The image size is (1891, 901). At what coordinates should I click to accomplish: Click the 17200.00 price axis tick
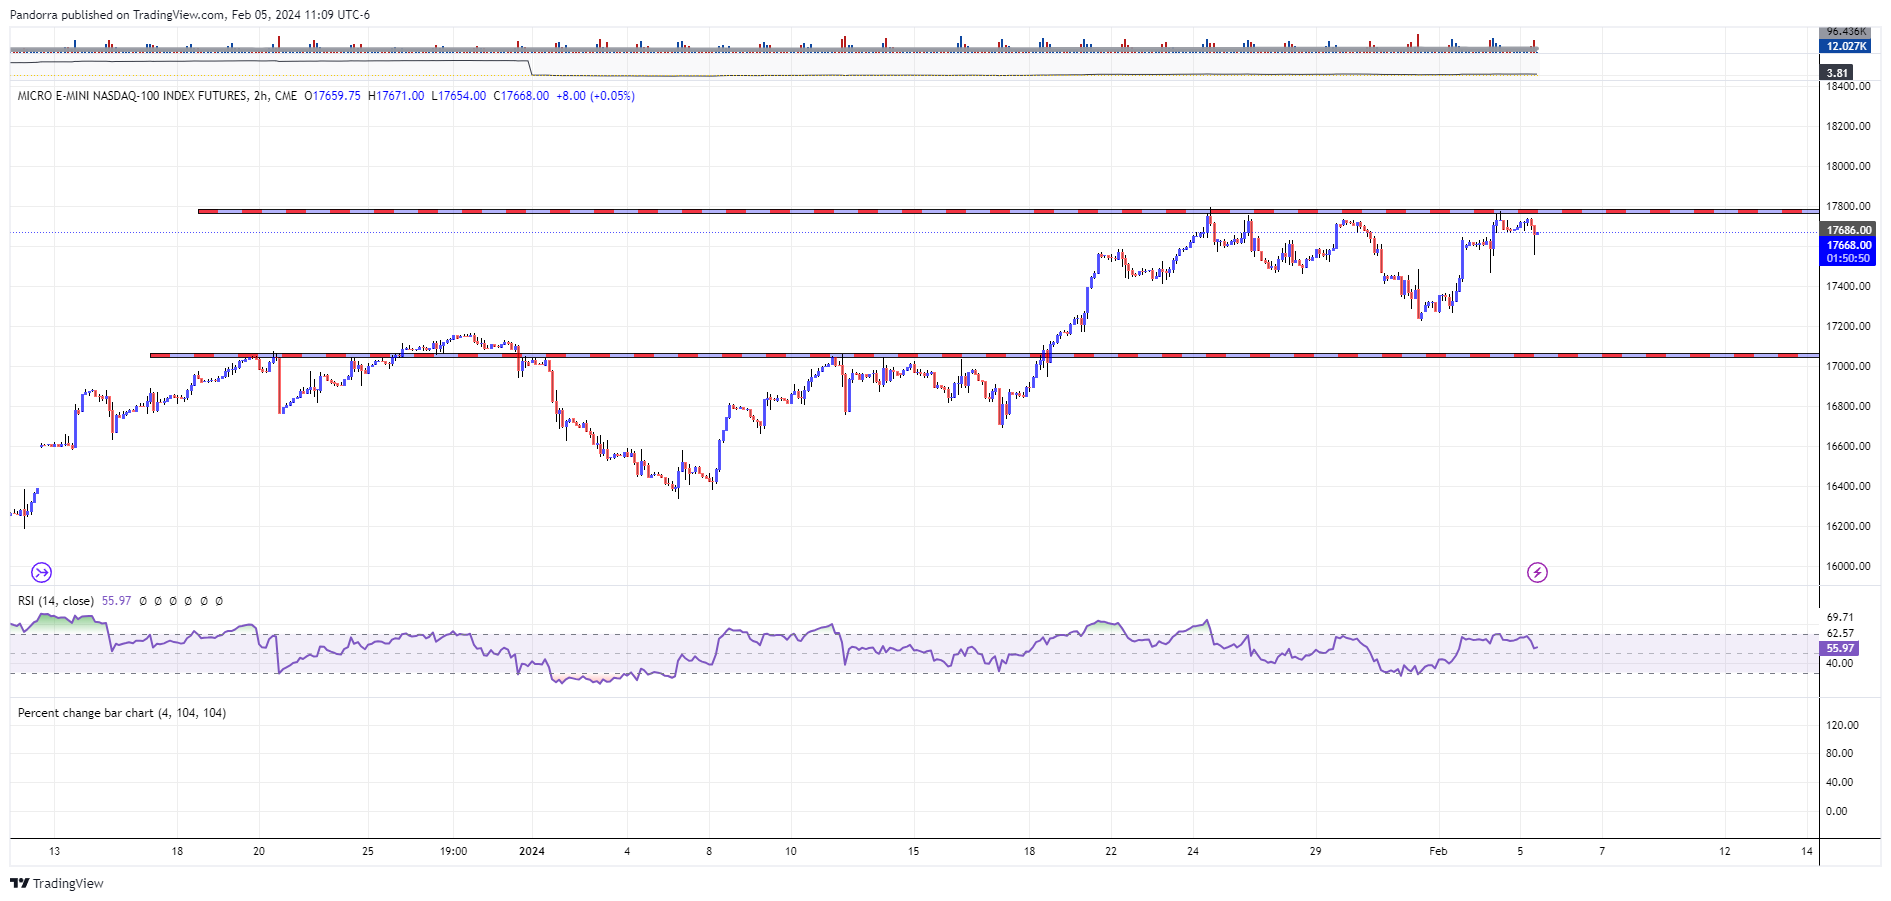[x=1848, y=326]
